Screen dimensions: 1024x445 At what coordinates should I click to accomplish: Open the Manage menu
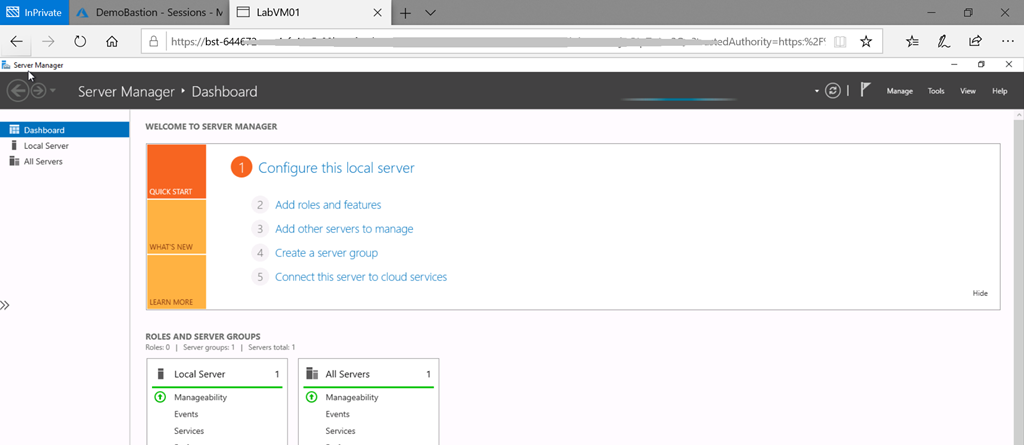coord(899,91)
